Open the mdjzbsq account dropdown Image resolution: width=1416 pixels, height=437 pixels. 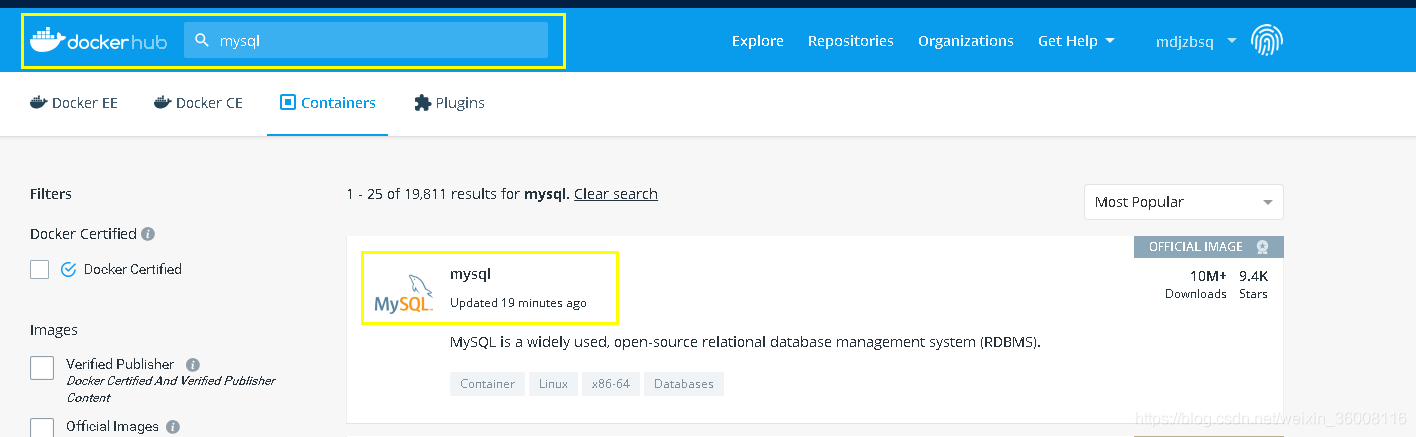point(1196,41)
